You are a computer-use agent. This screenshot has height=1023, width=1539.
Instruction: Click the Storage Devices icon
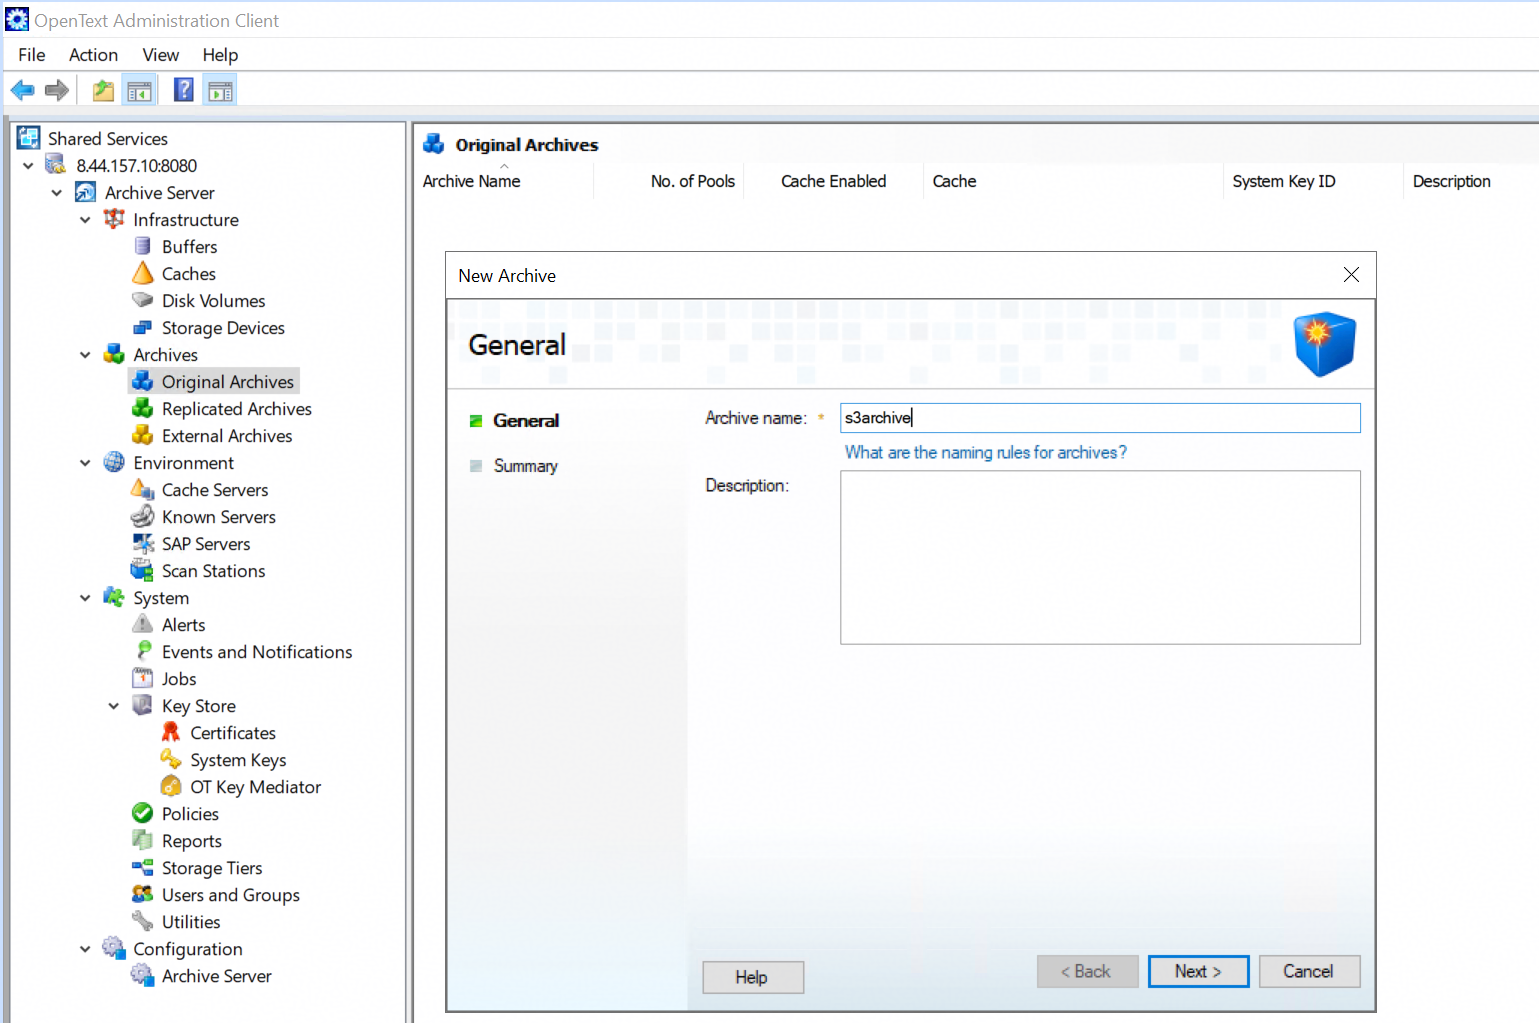[x=143, y=327]
